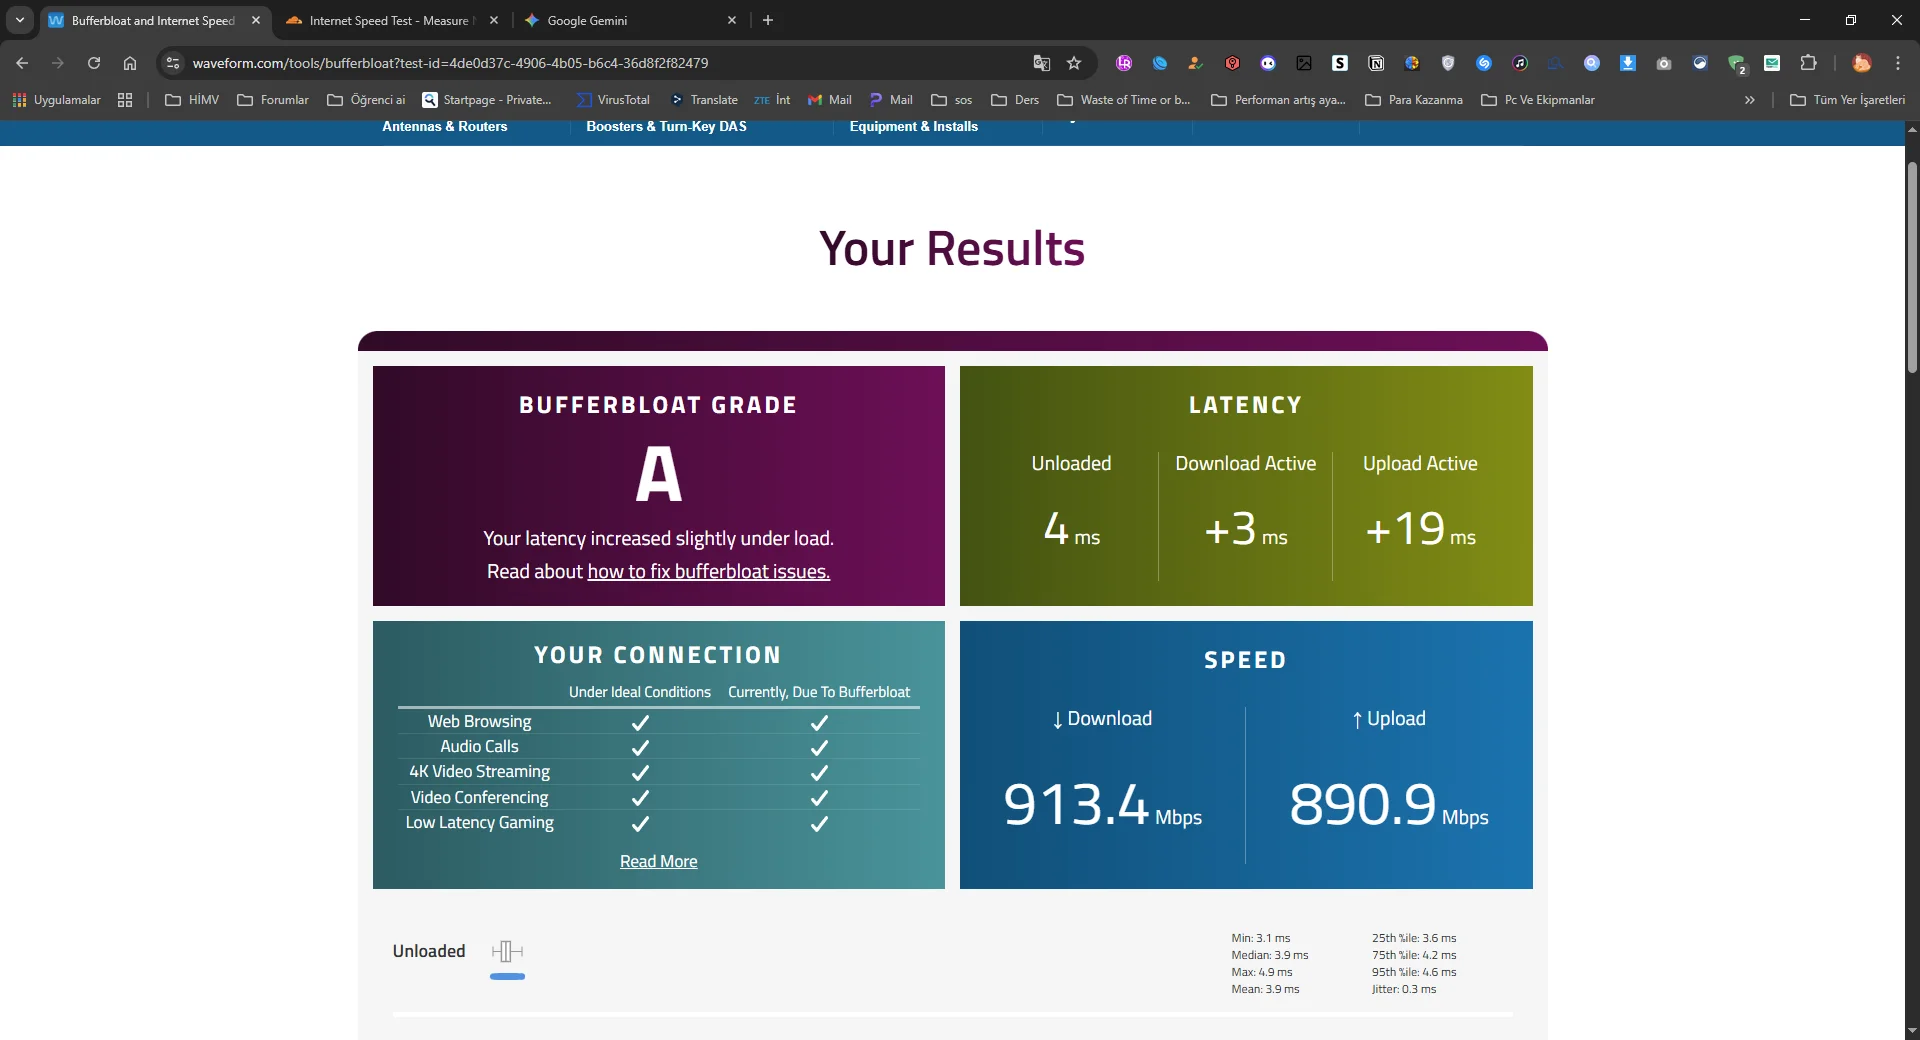1920x1040 pixels.
Task: Open the white S extension icon
Action: 1340,63
